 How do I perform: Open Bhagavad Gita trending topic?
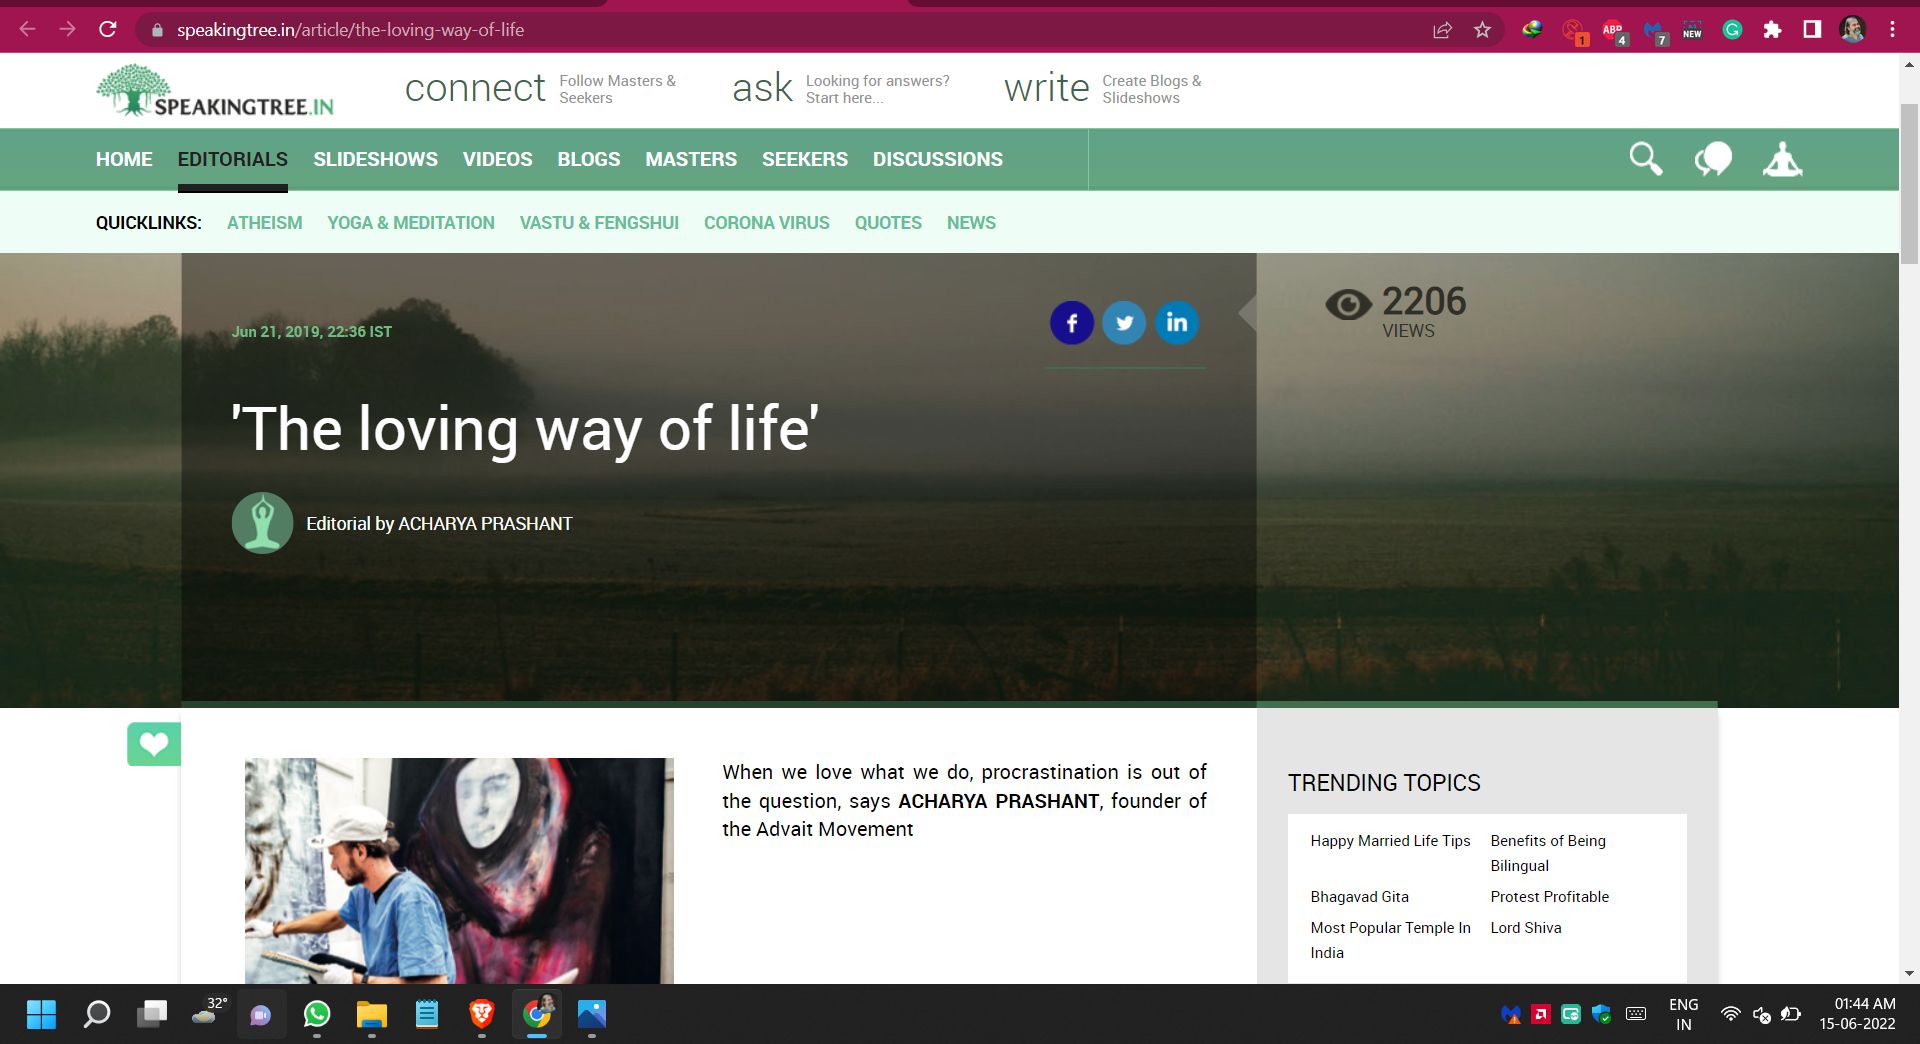coord(1359,897)
